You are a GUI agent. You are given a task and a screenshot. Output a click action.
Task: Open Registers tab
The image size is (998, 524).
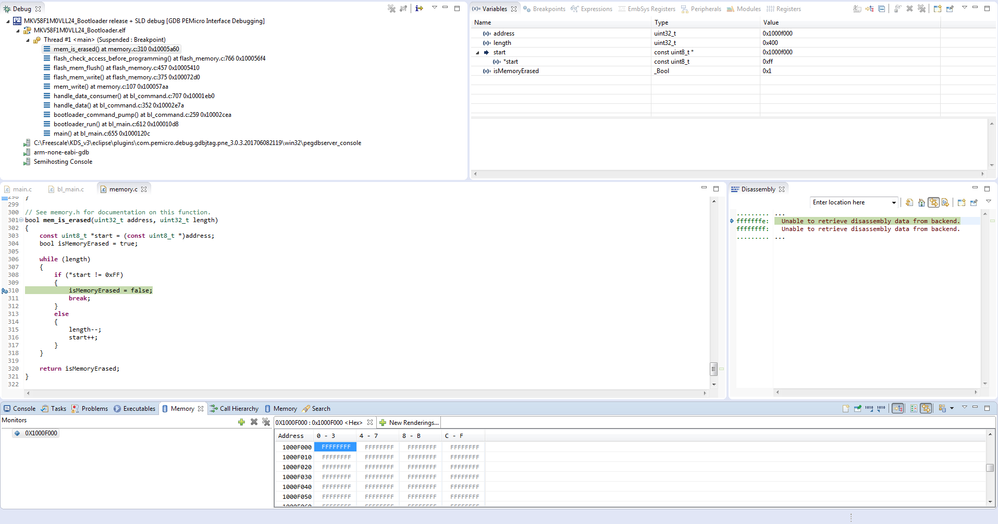click(784, 9)
